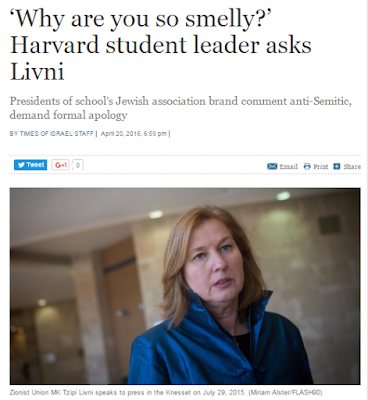Click the Google G+1 button

click(61, 165)
